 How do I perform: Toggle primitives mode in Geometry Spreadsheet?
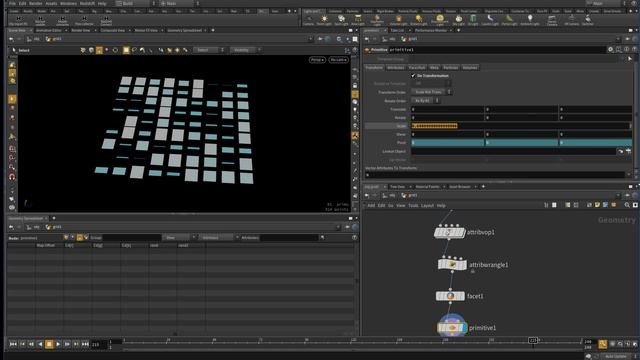tap(80, 238)
